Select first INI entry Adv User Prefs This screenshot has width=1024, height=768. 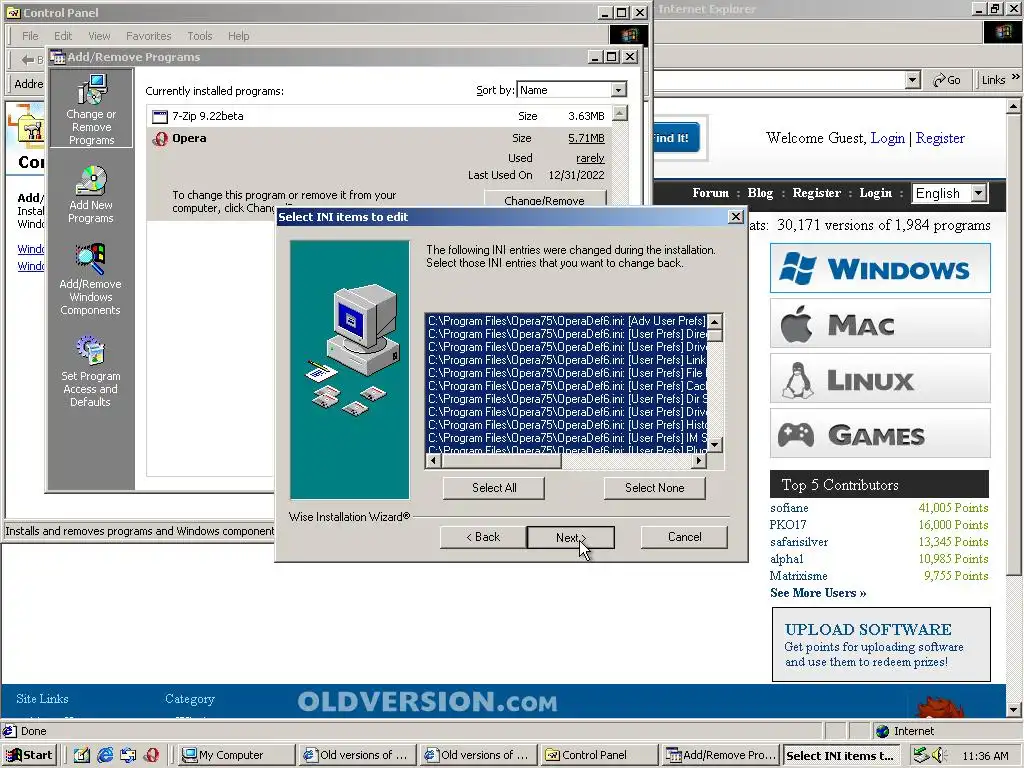coord(566,321)
